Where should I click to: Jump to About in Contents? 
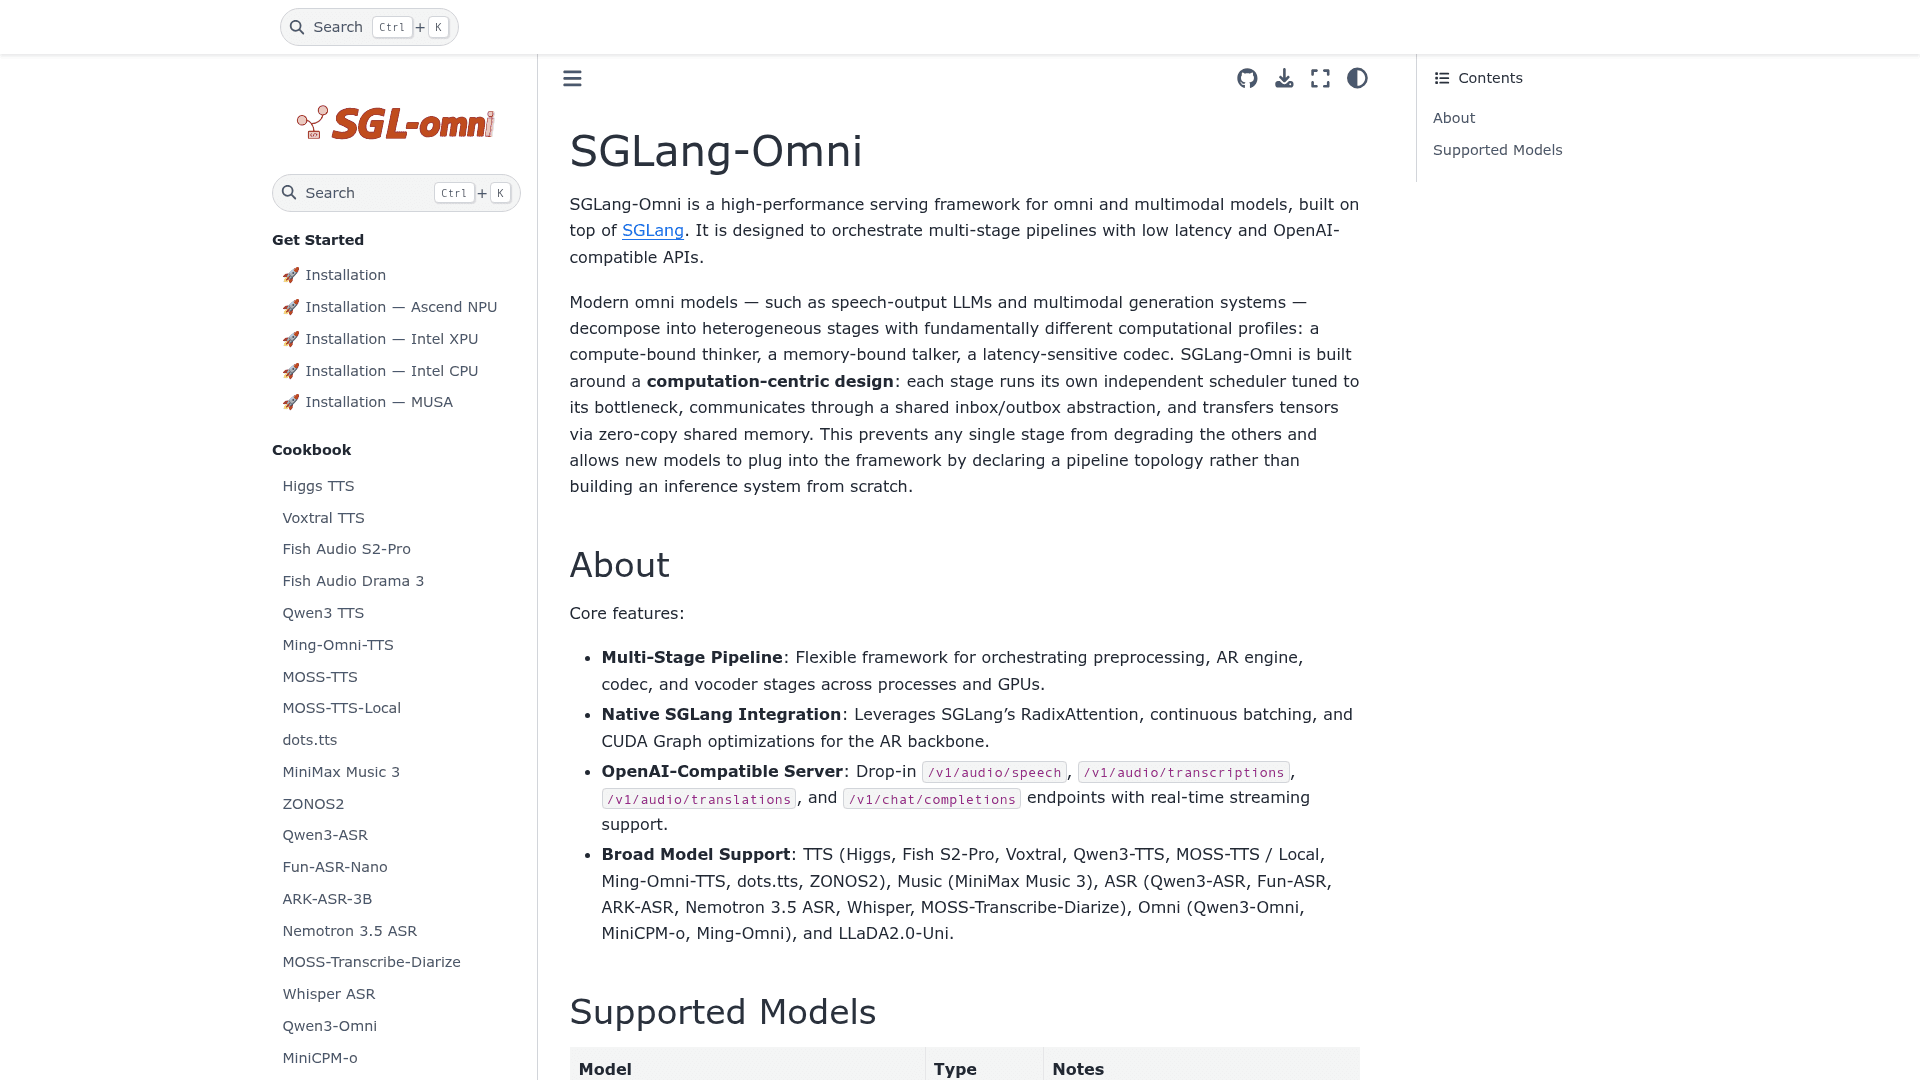[1453, 118]
